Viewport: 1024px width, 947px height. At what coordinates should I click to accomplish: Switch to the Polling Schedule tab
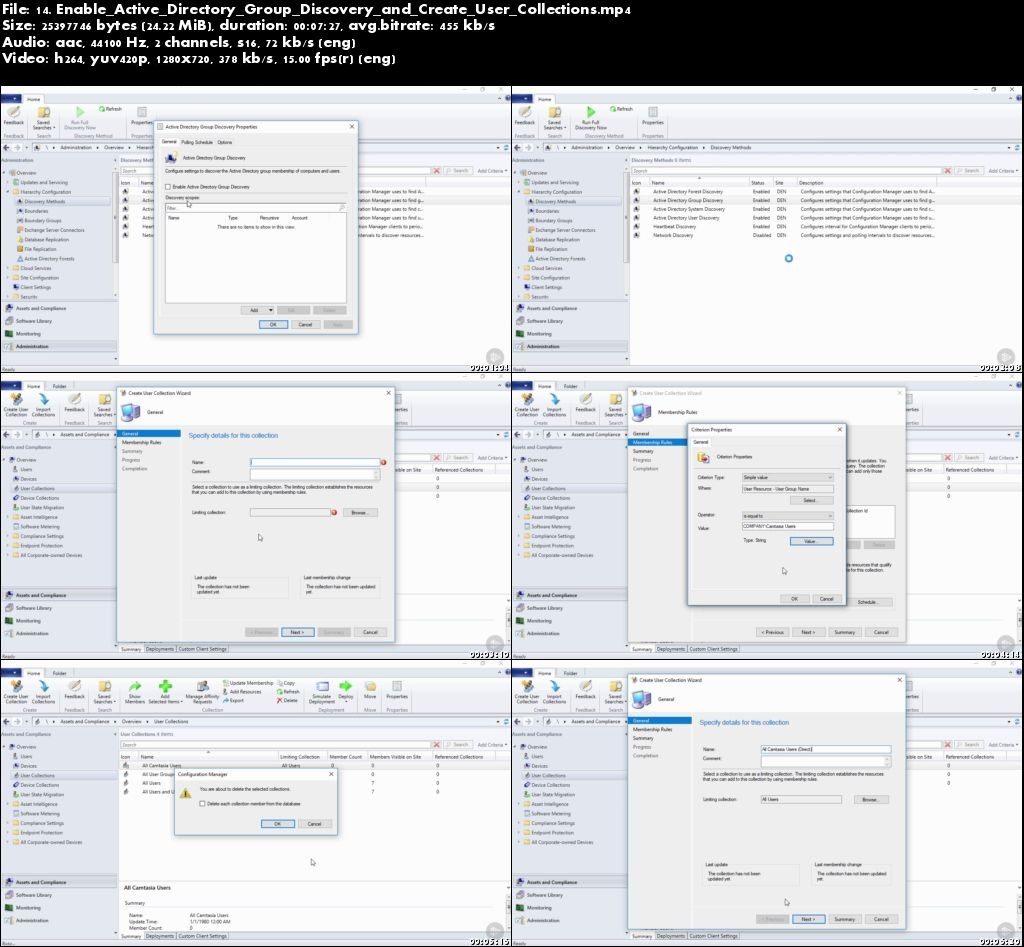(x=197, y=142)
